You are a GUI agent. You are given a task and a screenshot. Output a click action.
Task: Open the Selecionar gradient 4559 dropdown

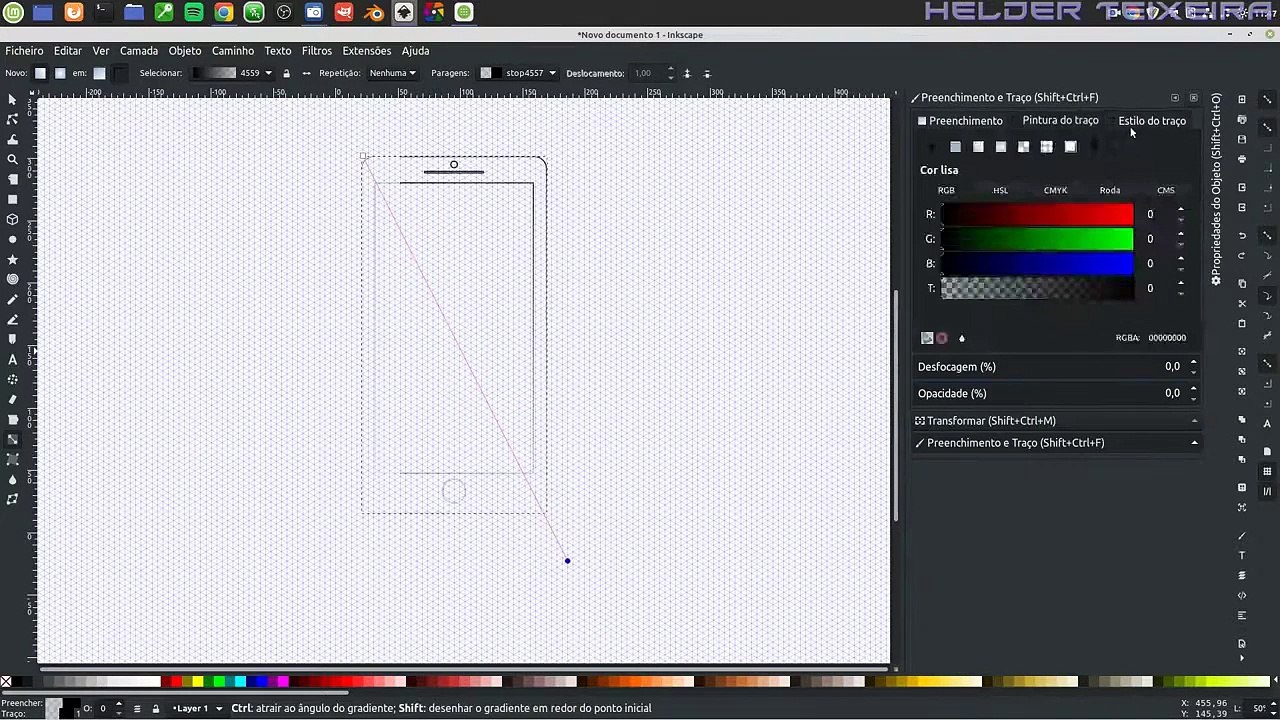(x=233, y=73)
